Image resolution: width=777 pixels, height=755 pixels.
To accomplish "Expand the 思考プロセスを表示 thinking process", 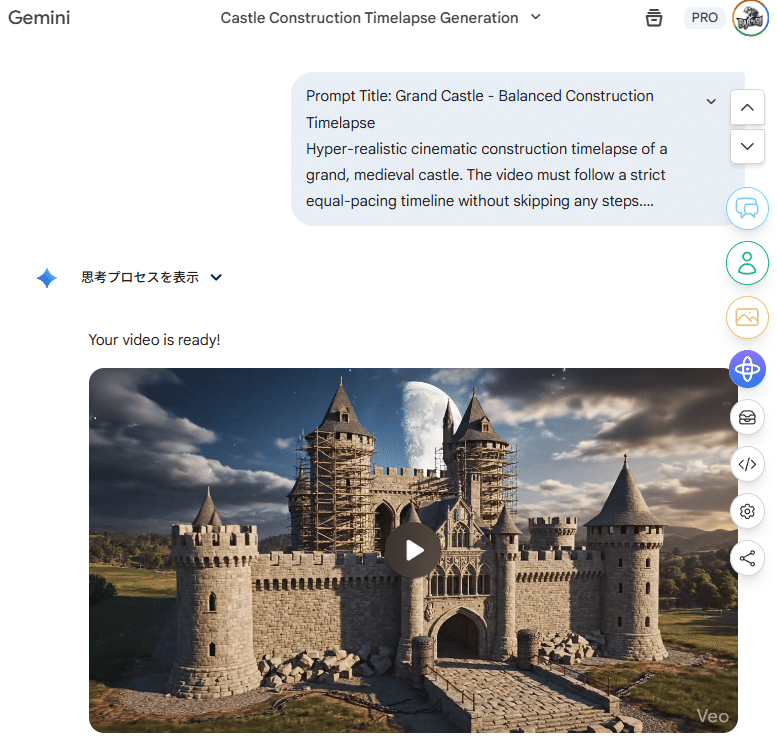I will [152, 277].
